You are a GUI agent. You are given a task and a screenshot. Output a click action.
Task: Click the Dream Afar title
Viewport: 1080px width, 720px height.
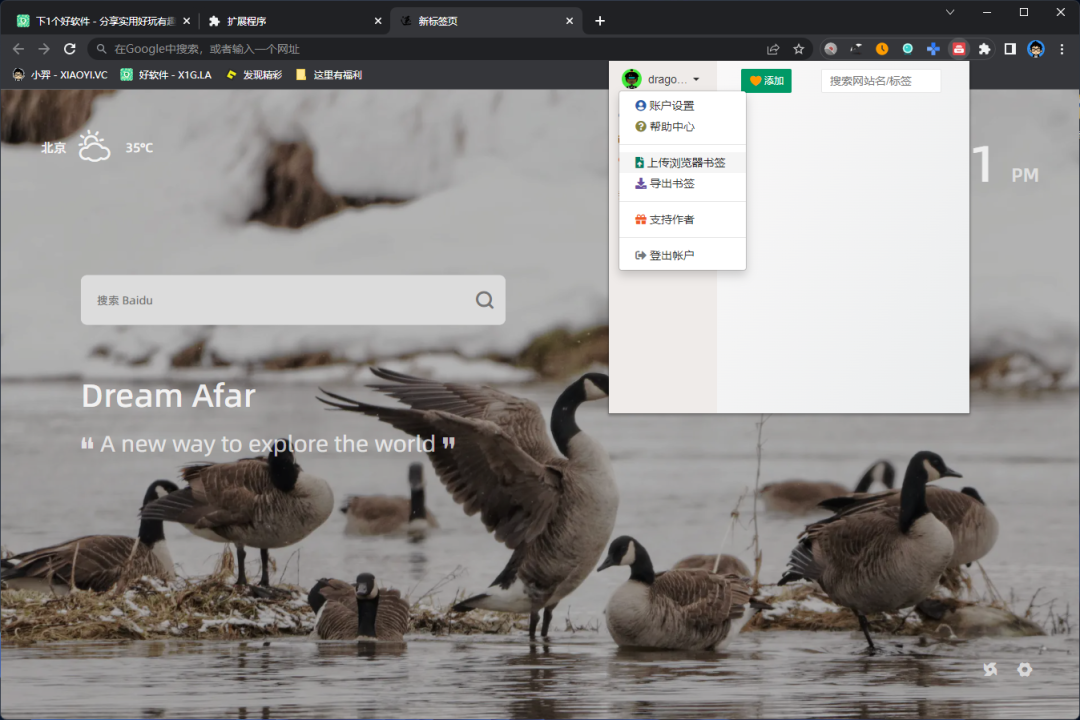coord(168,396)
